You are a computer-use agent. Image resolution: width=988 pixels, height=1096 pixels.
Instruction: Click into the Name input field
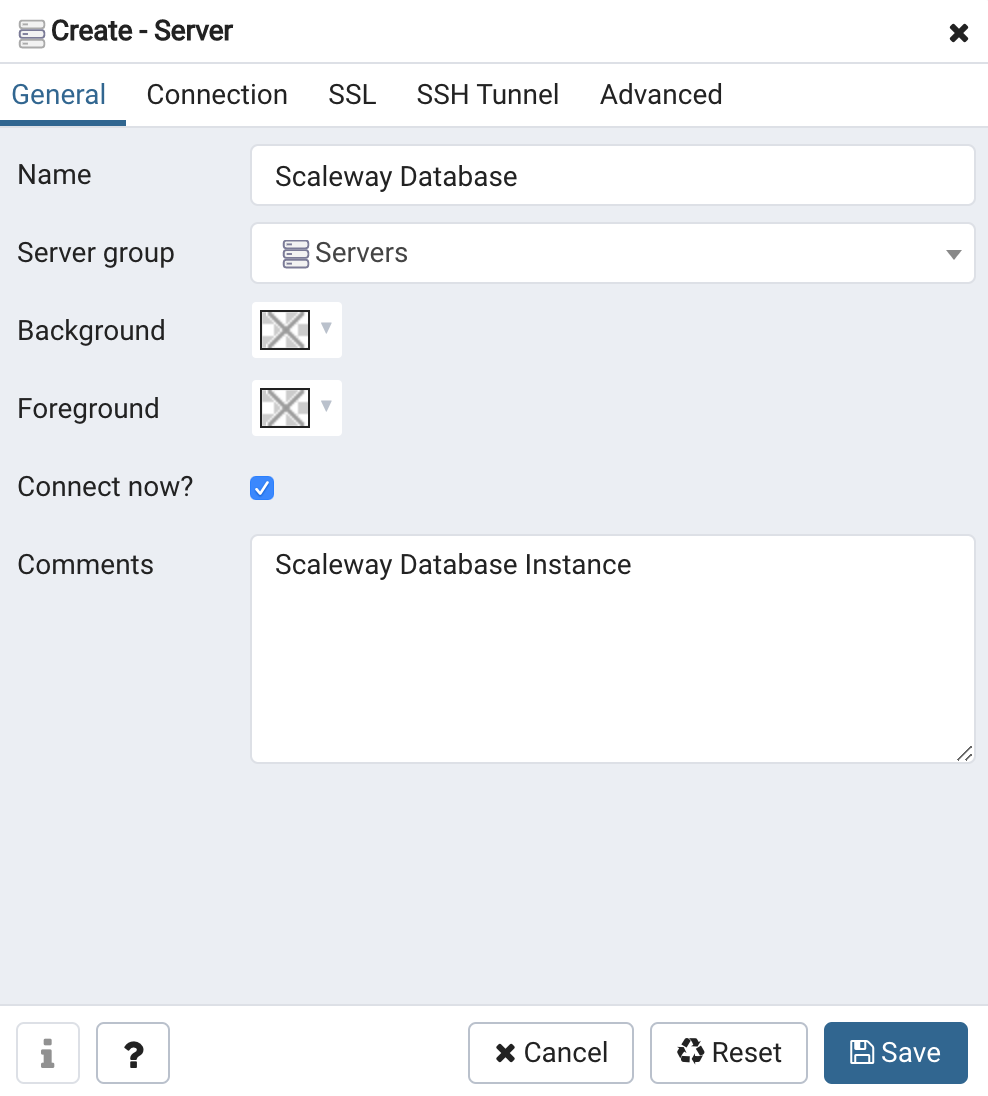tap(612, 176)
